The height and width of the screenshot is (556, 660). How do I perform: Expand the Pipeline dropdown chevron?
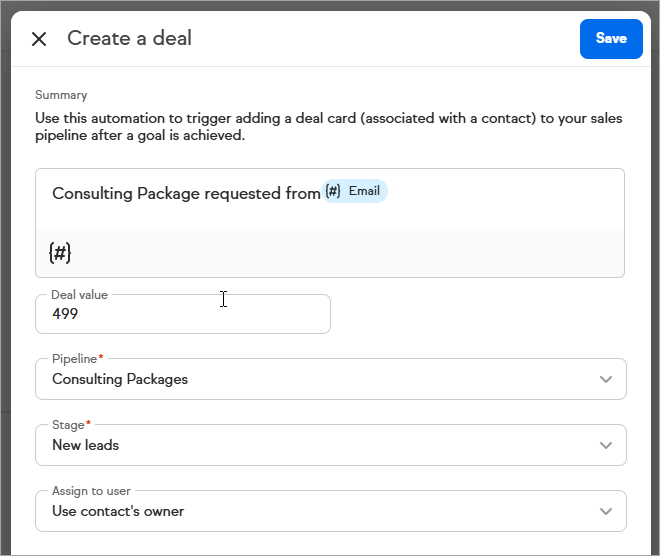tap(605, 380)
